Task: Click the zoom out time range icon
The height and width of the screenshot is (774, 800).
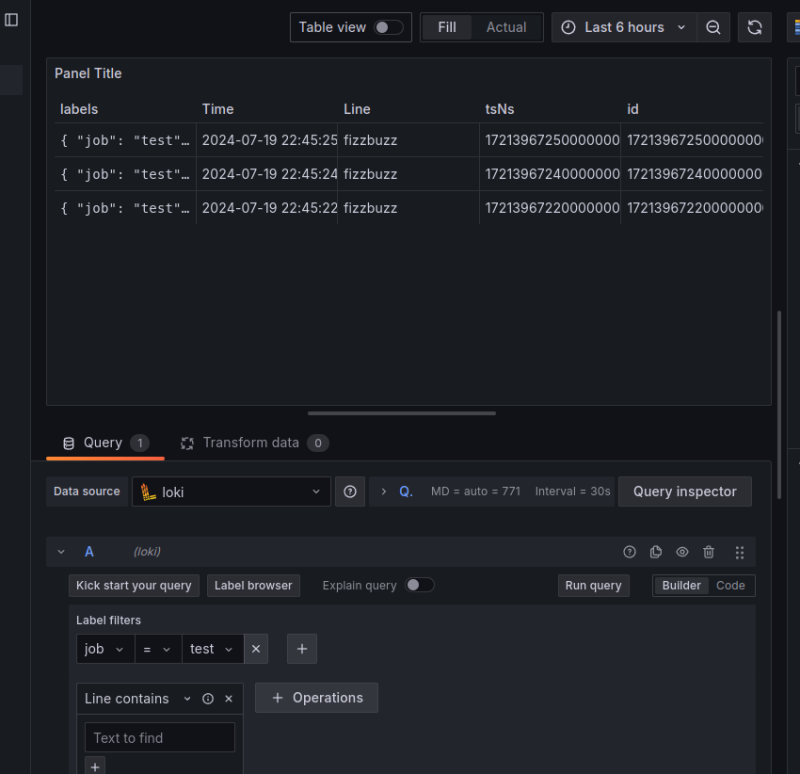Action: (x=713, y=28)
